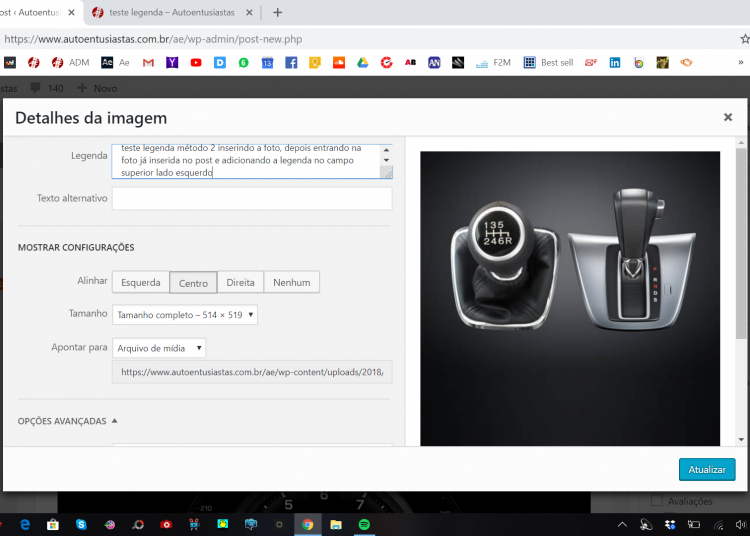
Task: Click the Google Drive bookmark icon
Action: [x=362, y=62]
